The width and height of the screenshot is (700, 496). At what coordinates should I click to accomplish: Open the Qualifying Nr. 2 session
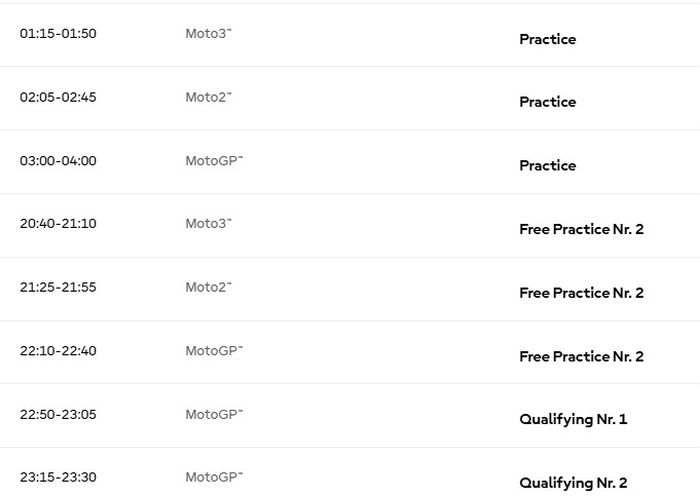[x=573, y=483]
